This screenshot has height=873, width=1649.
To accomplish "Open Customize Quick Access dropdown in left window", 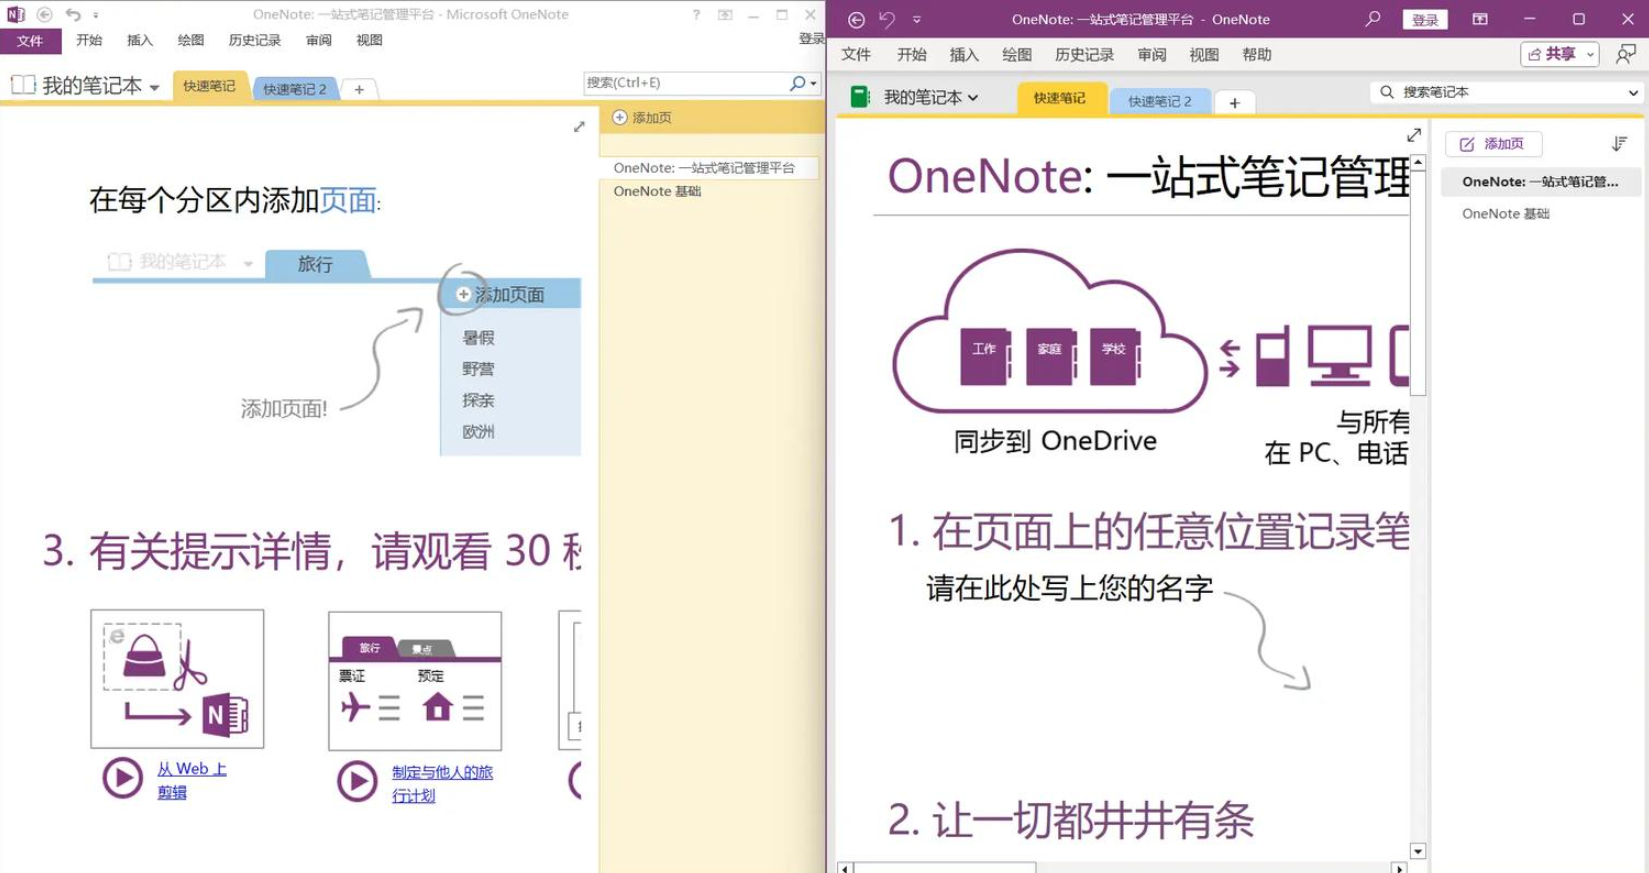I will click(x=96, y=15).
